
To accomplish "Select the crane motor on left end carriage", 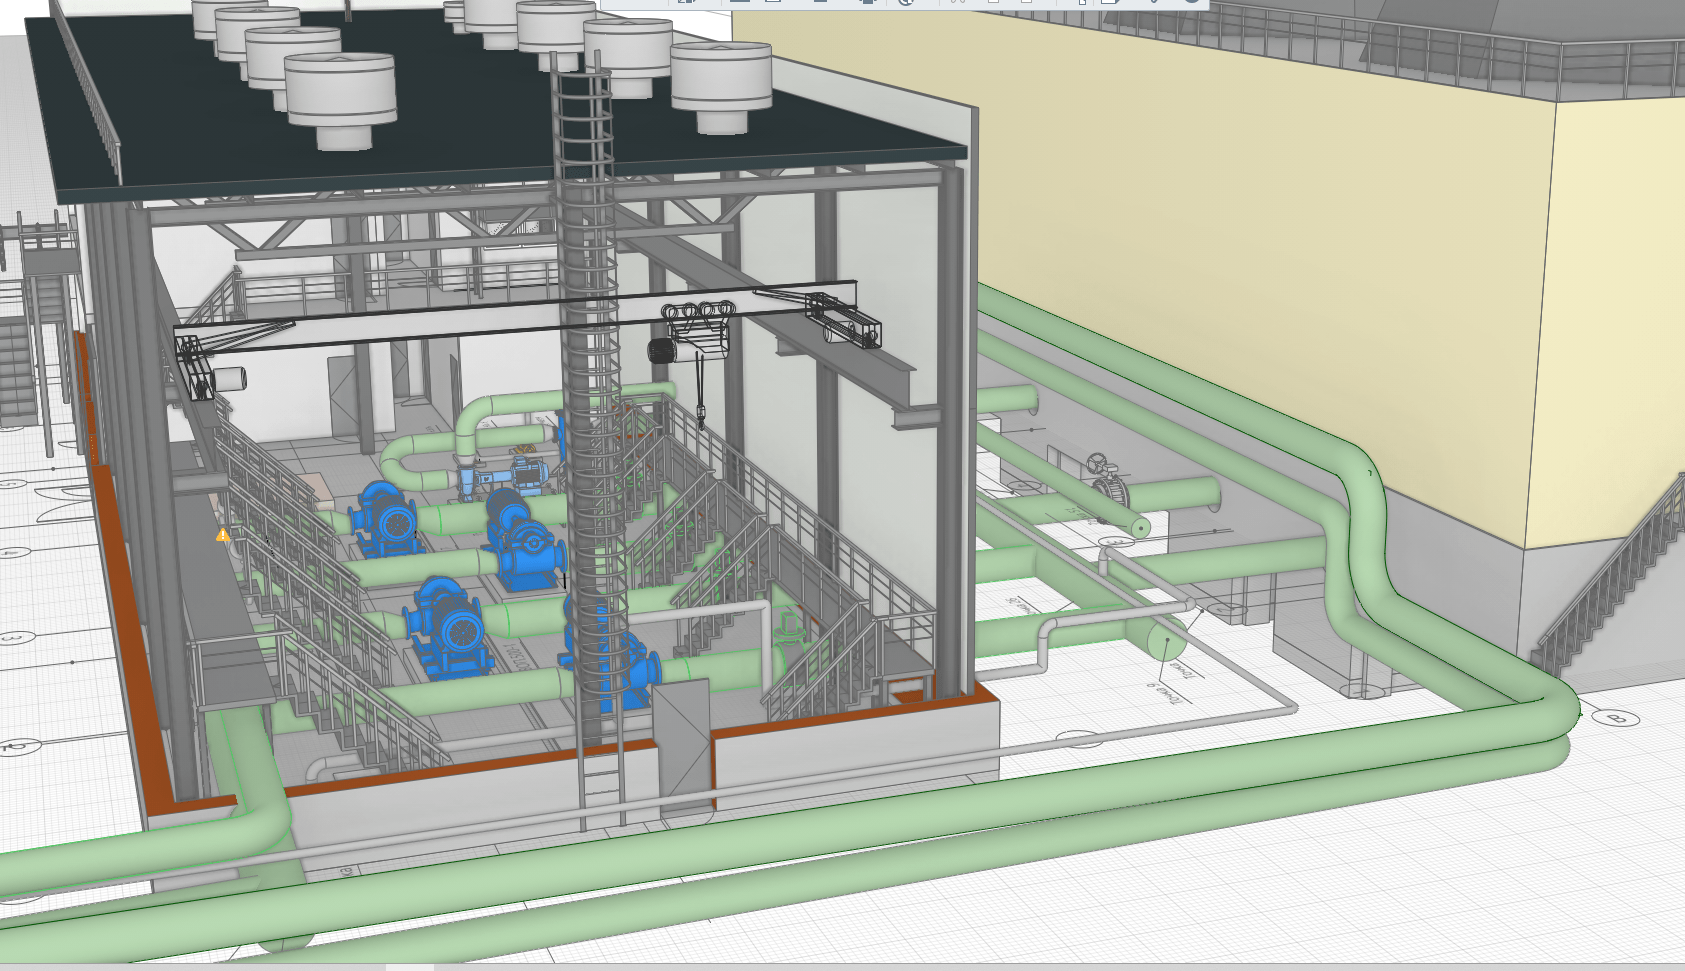I will pyautogui.click(x=229, y=379).
